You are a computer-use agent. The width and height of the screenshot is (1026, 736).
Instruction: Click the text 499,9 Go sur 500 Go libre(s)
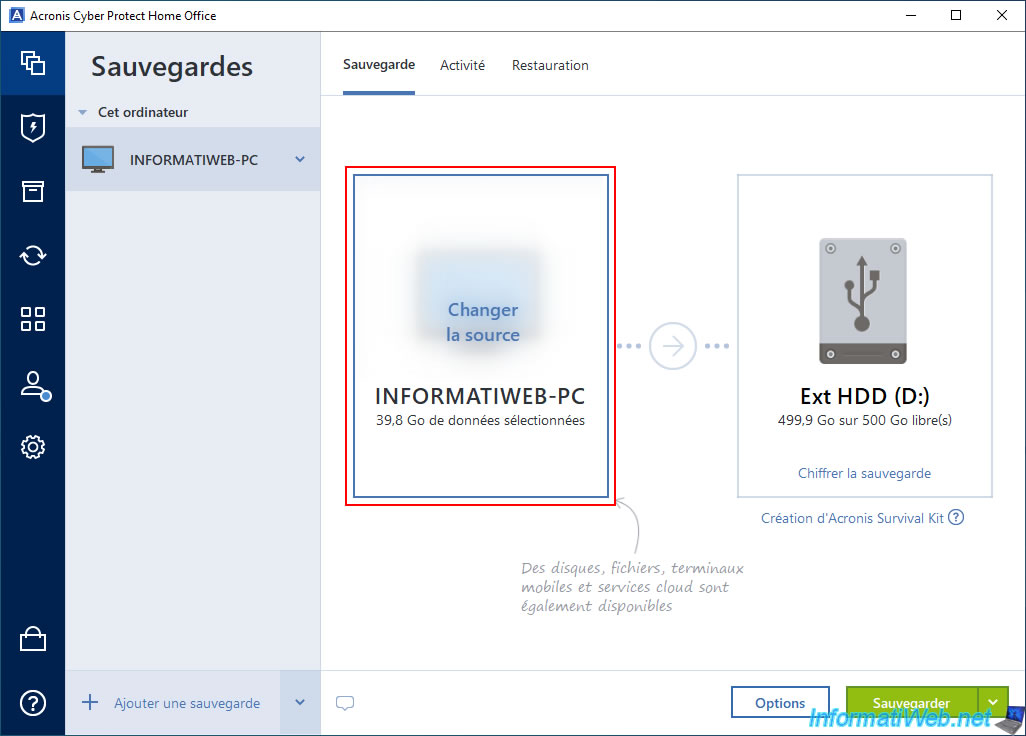(864, 420)
